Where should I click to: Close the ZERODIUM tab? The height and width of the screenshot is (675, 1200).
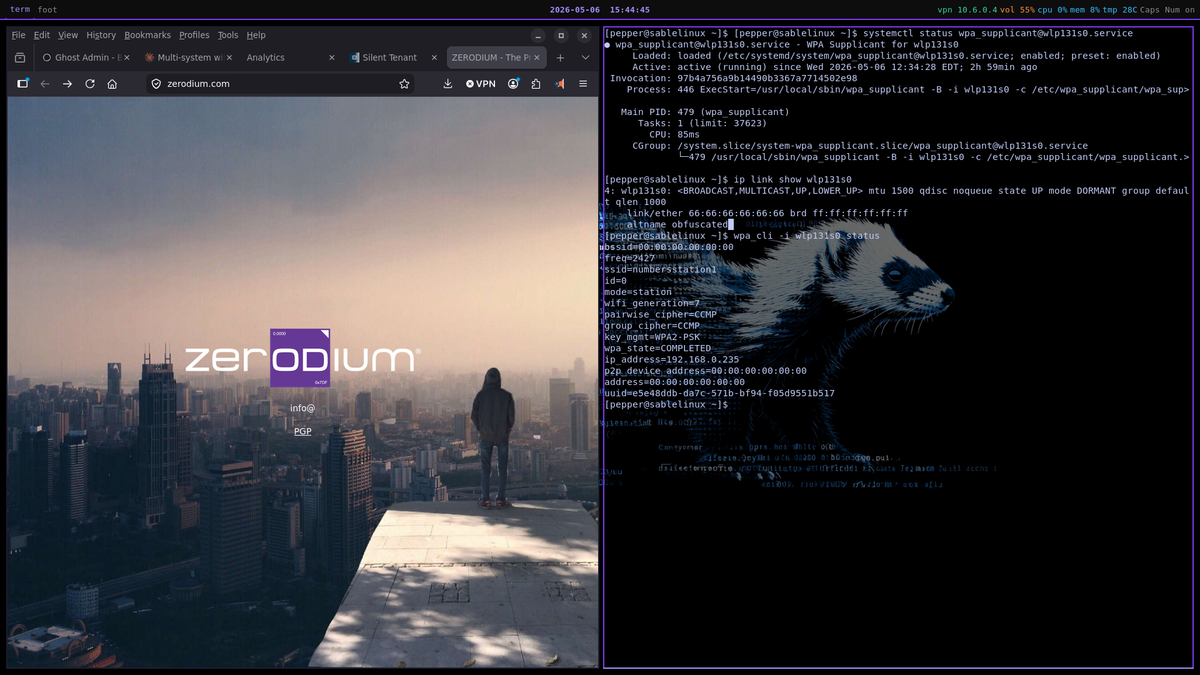(x=536, y=58)
